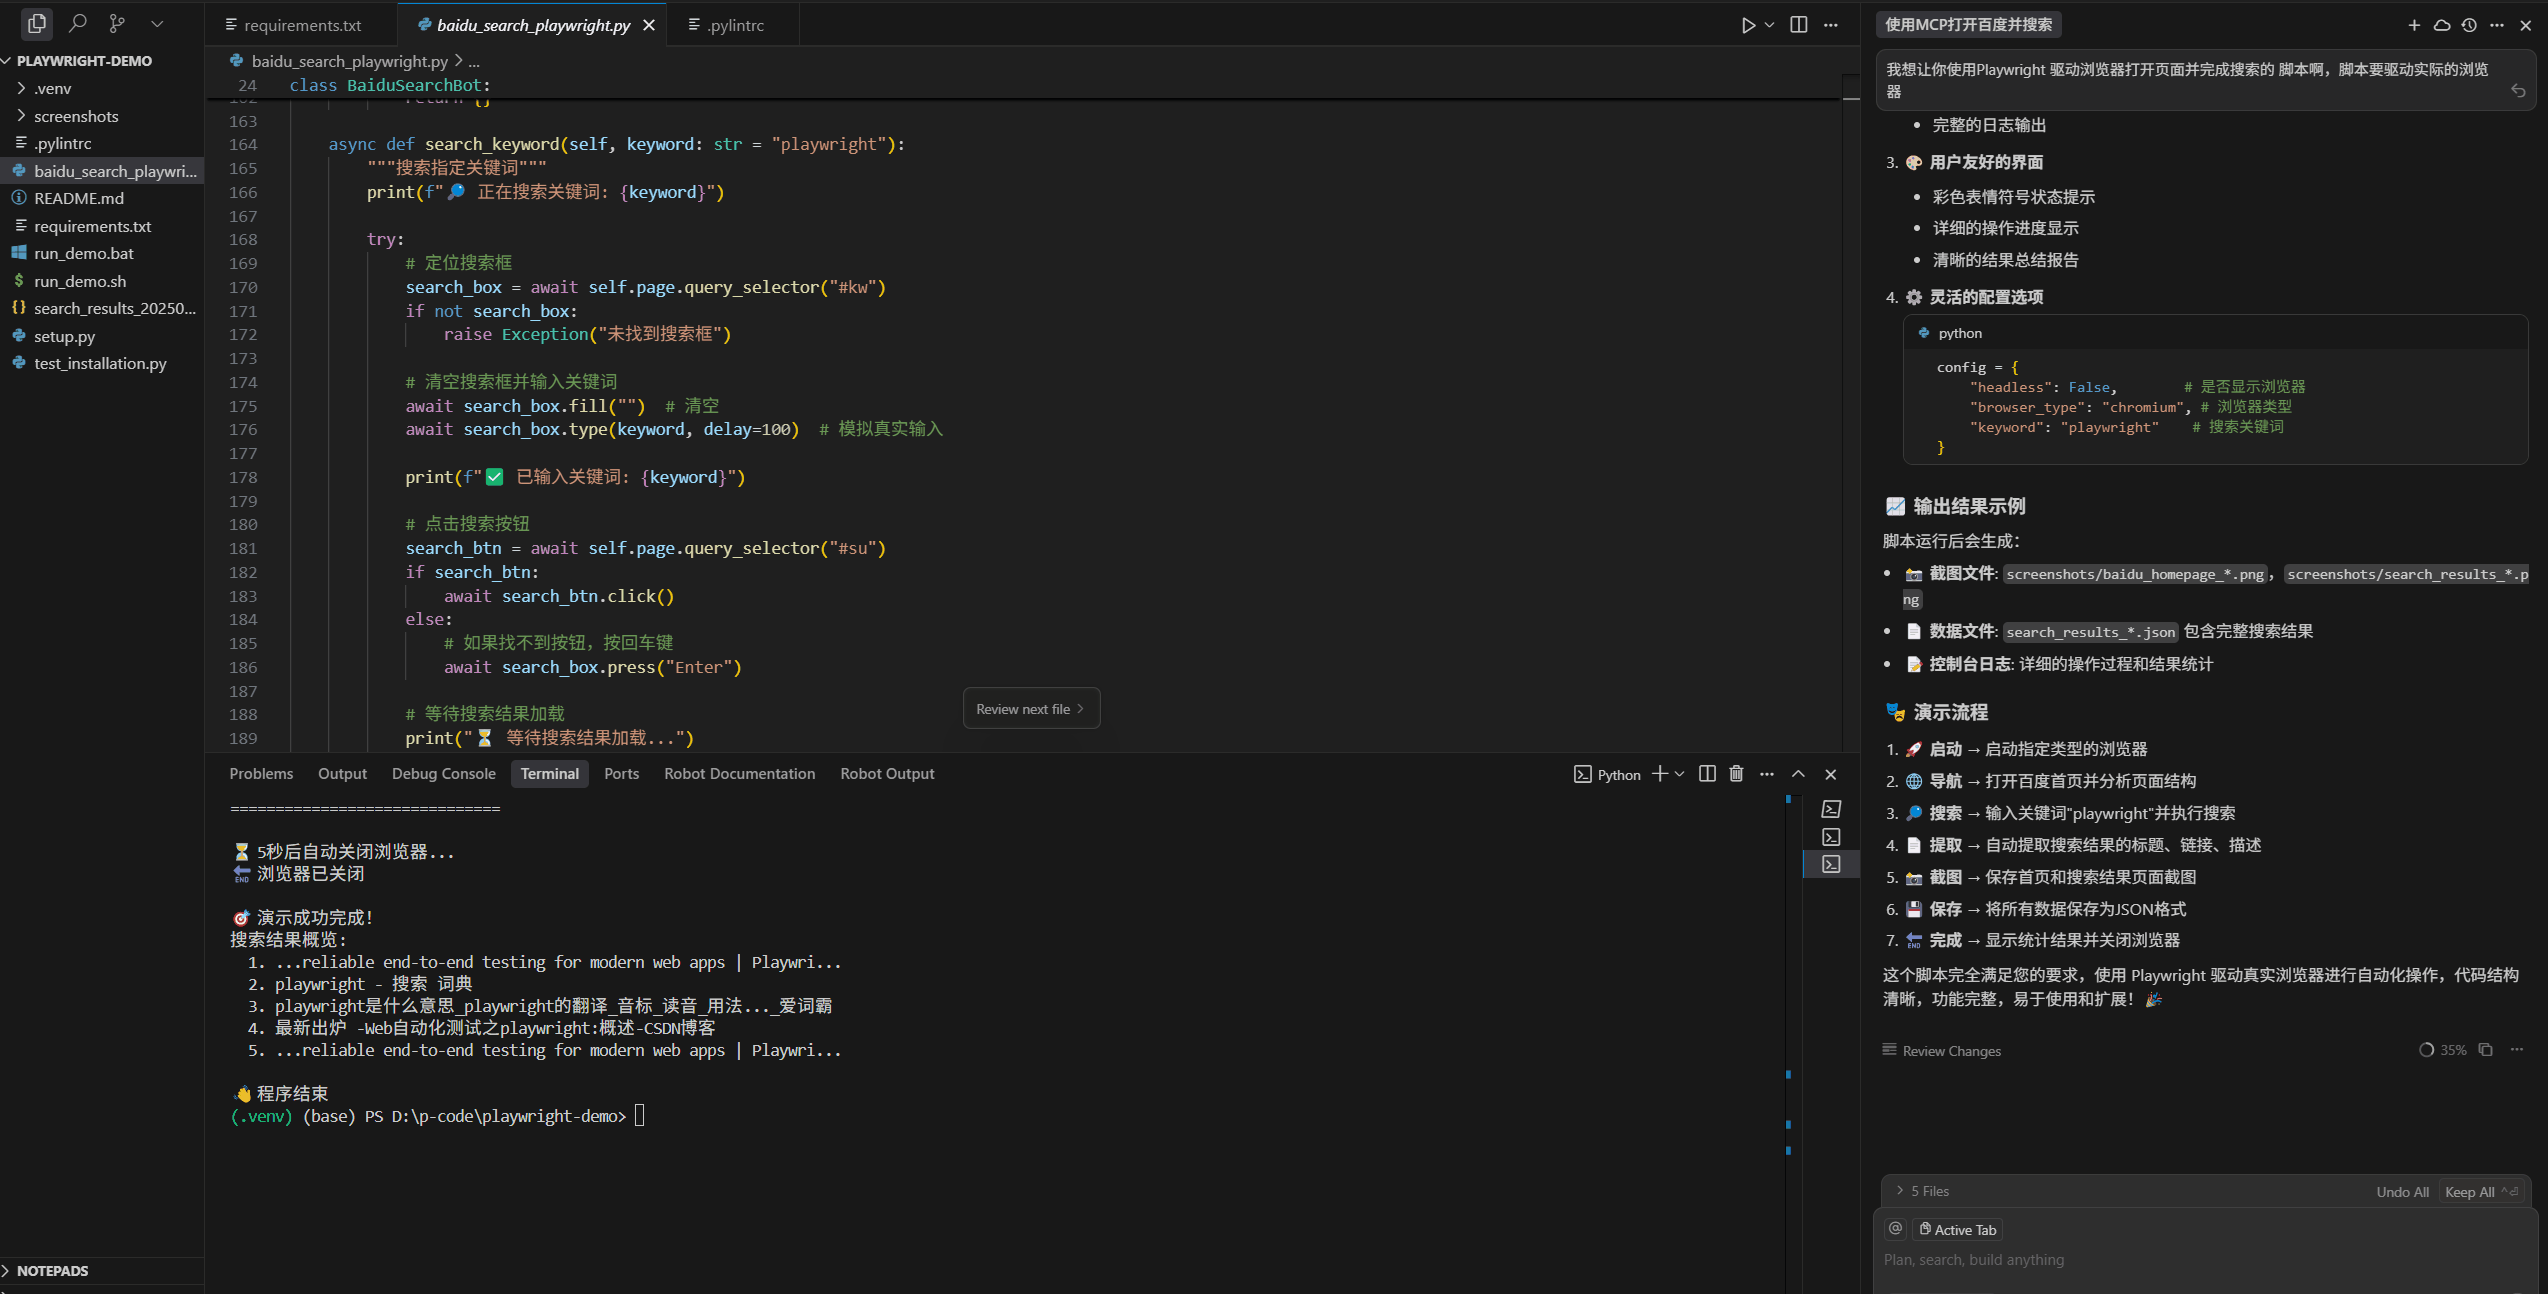Switch to Problems panel tab

pyautogui.click(x=261, y=774)
